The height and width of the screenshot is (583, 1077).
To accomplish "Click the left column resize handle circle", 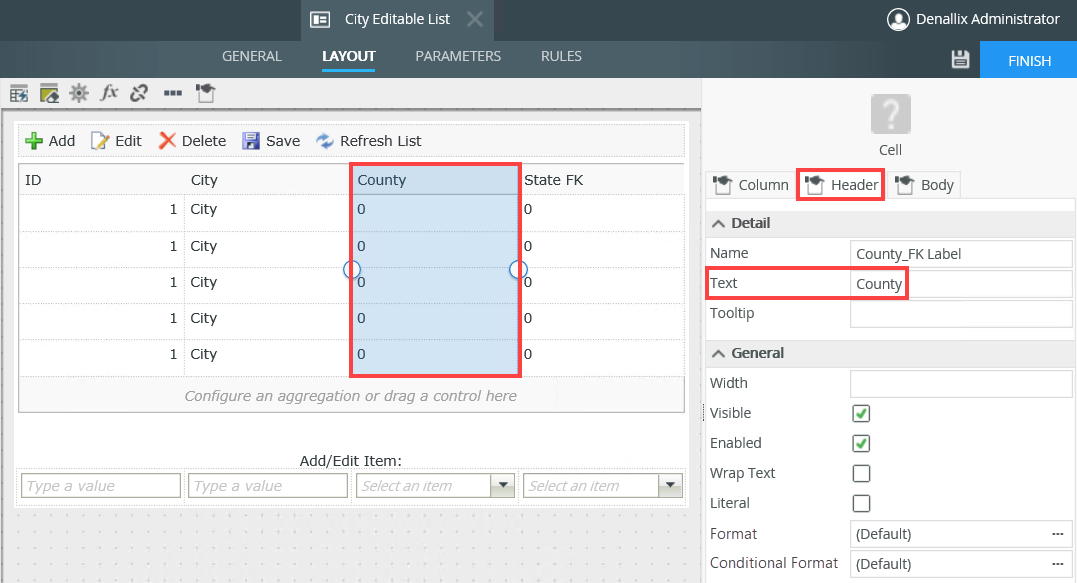I will coord(352,269).
